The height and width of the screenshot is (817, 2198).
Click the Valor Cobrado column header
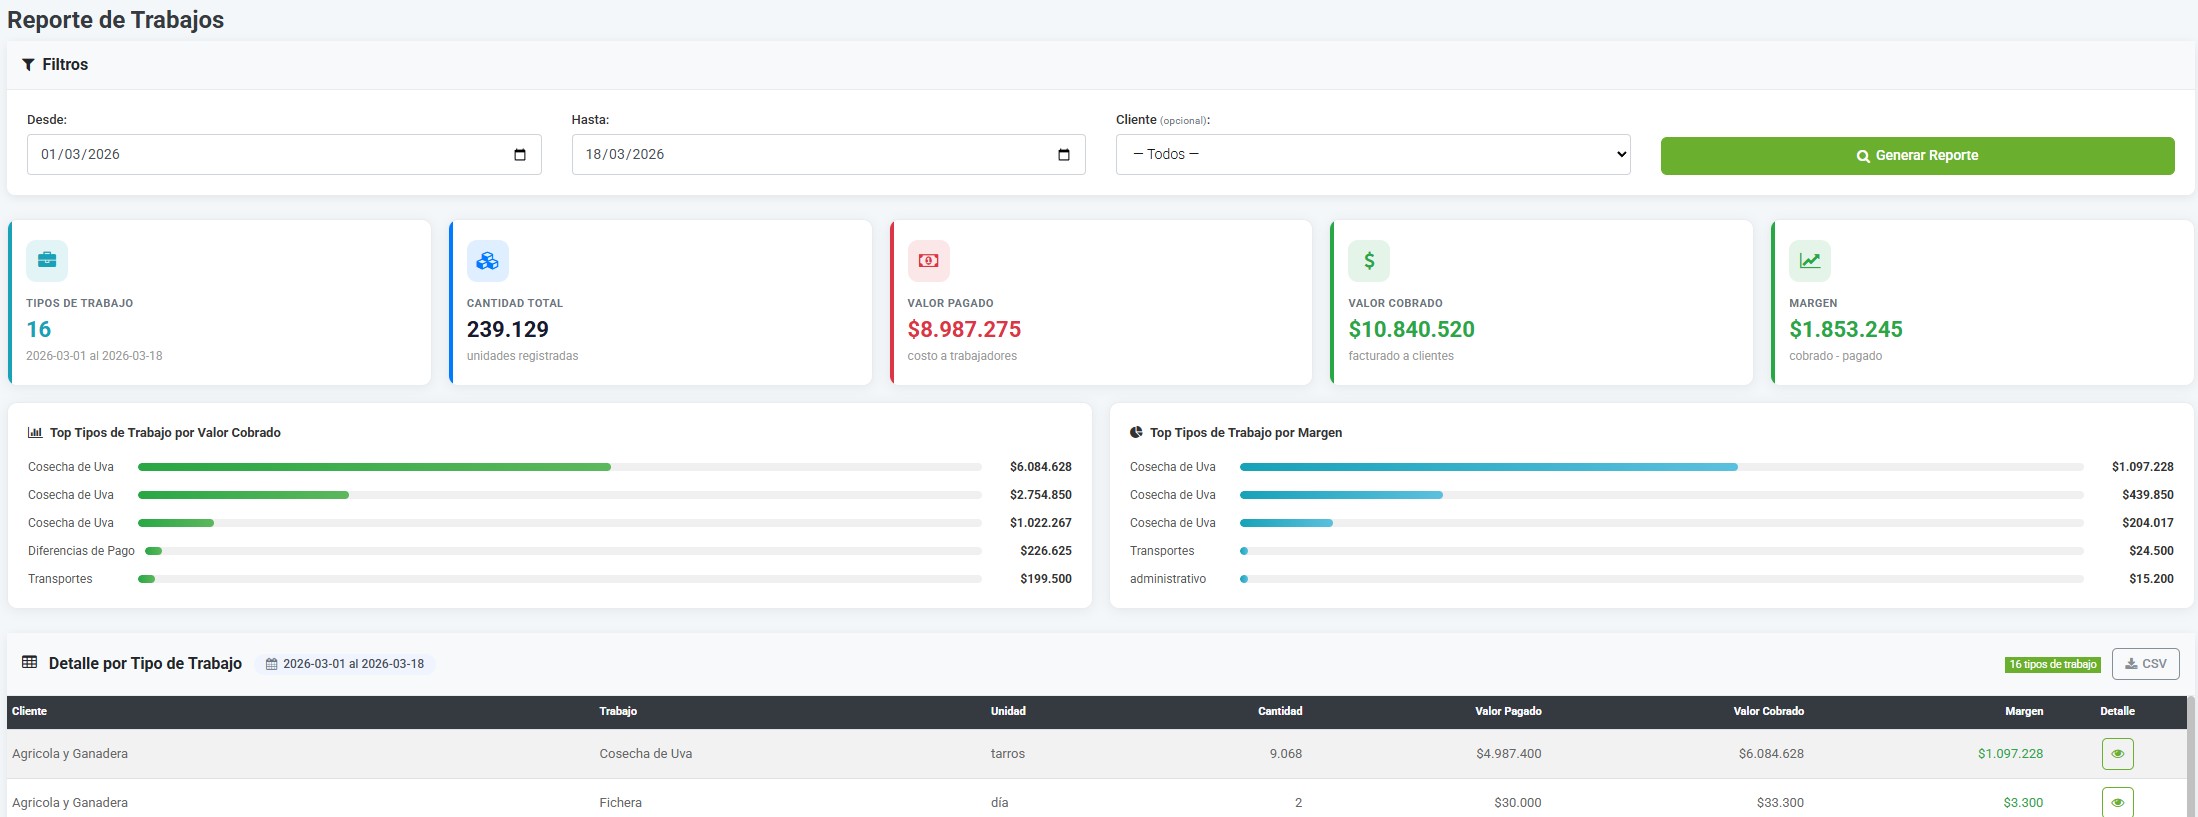(x=1769, y=711)
